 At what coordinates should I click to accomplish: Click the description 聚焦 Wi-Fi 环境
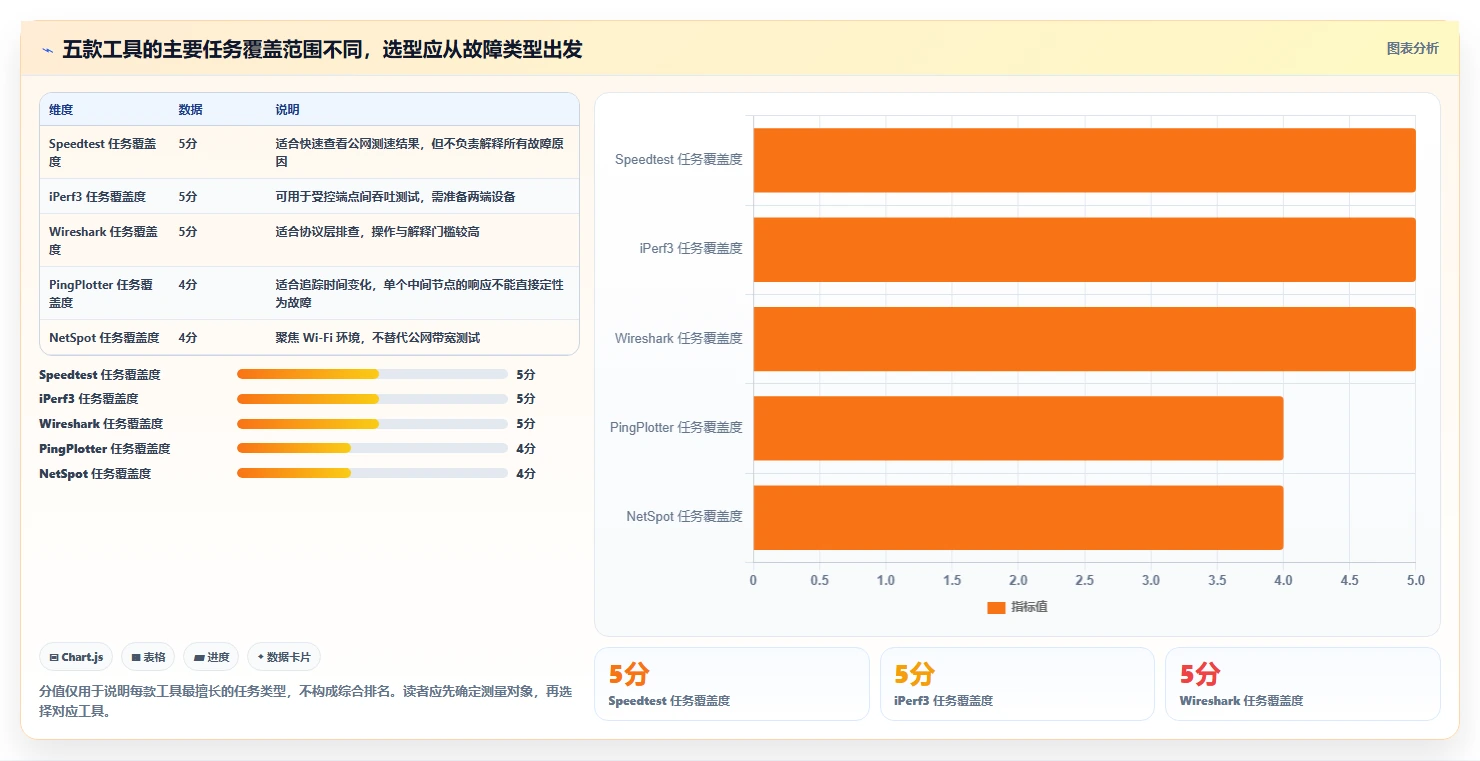pos(378,338)
